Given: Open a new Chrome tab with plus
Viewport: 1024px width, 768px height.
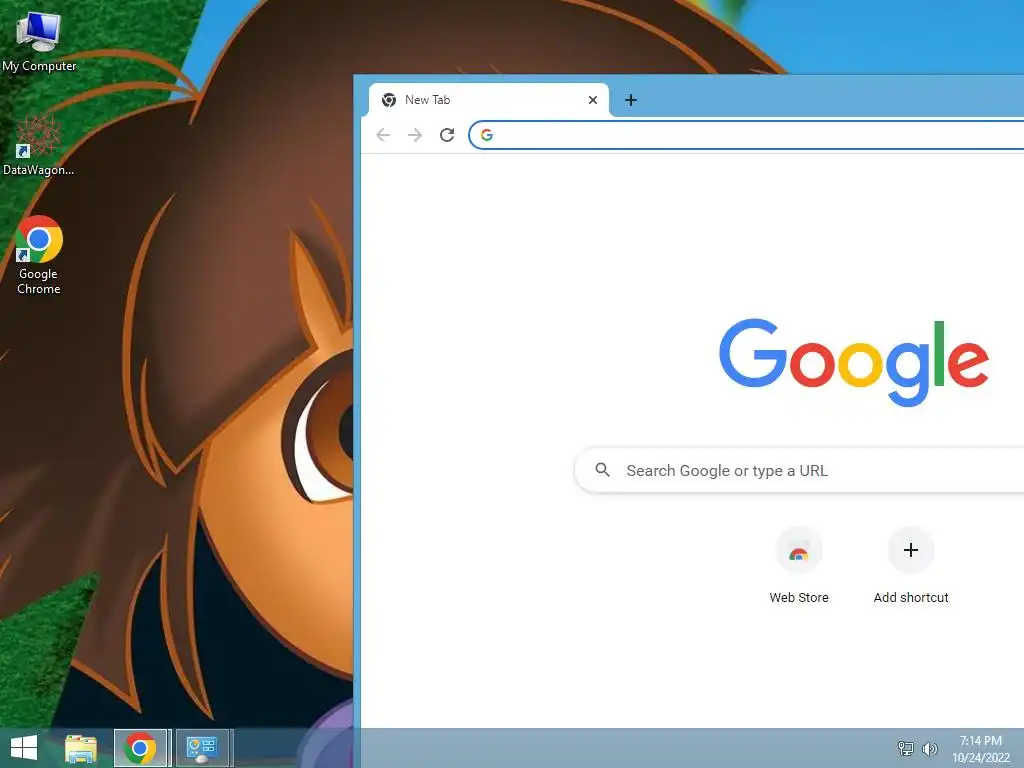Looking at the screenshot, I should 631,100.
